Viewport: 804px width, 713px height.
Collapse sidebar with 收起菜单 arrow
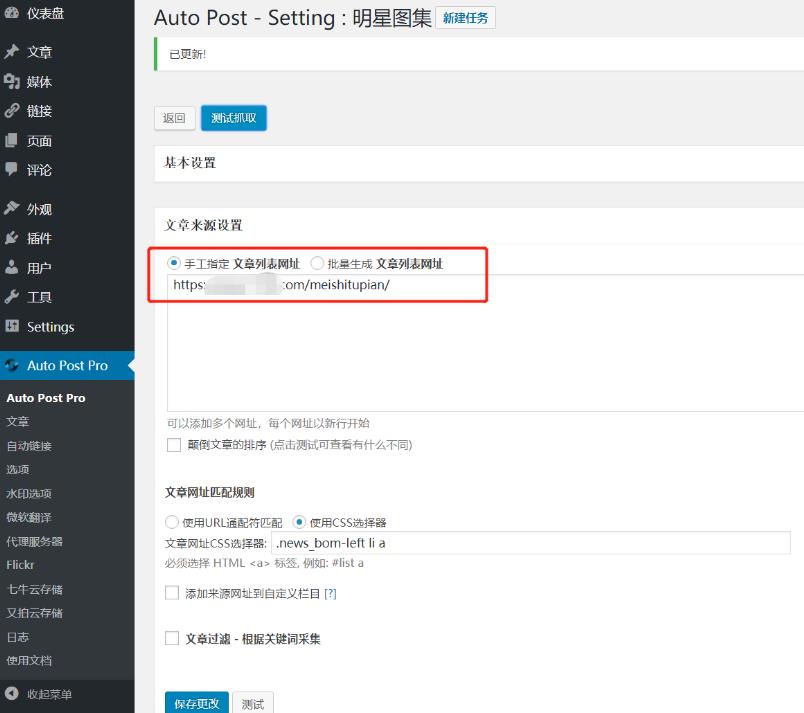pyautogui.click(x=12, y=694)
